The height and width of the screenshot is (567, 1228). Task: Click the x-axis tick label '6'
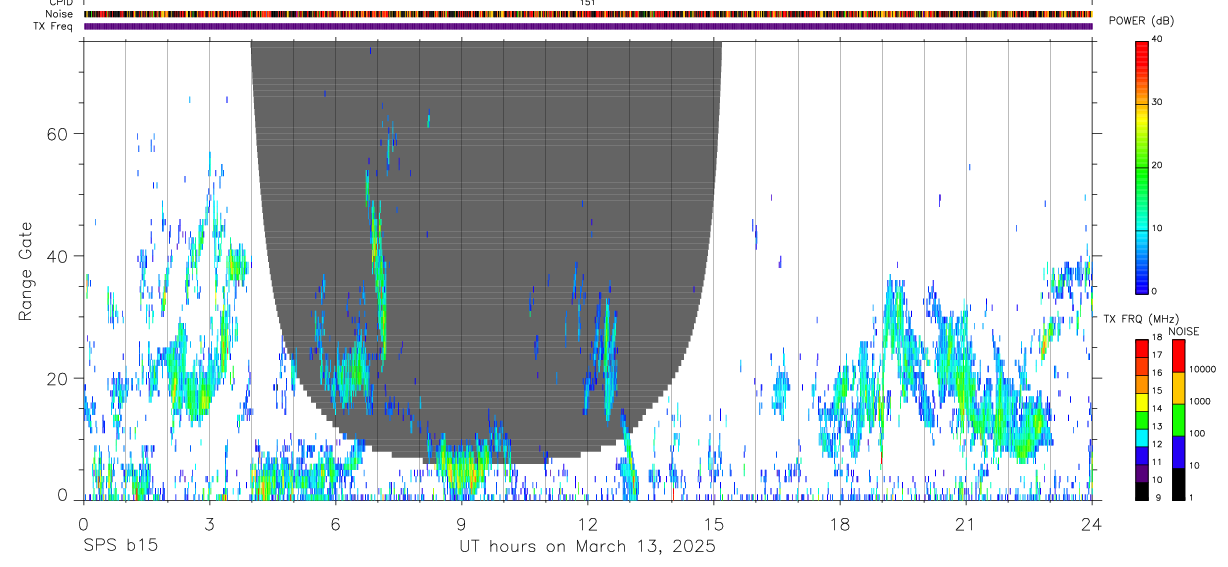coord(335,524)
